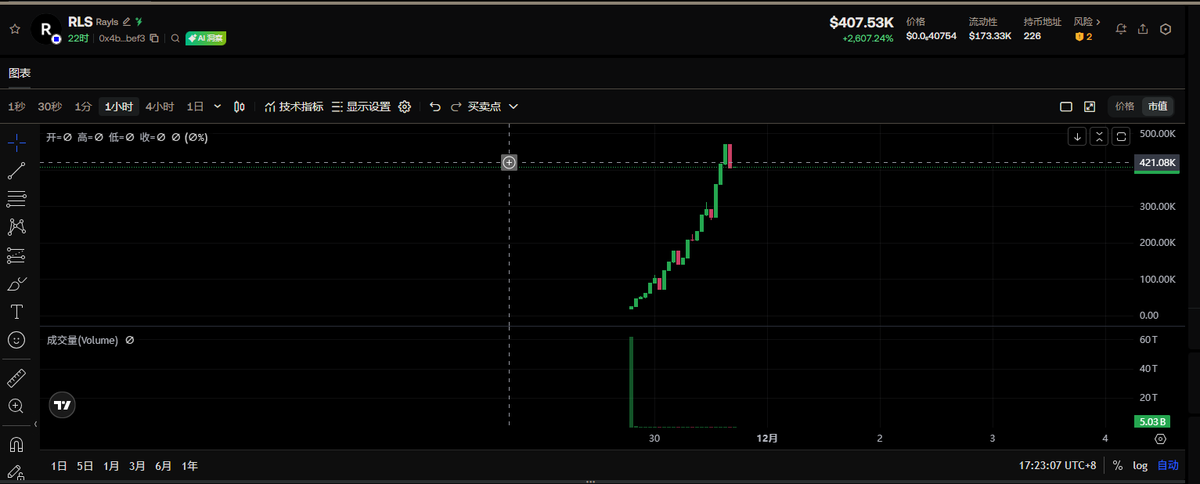Open time axis settings gear bottom-right

1160,438
